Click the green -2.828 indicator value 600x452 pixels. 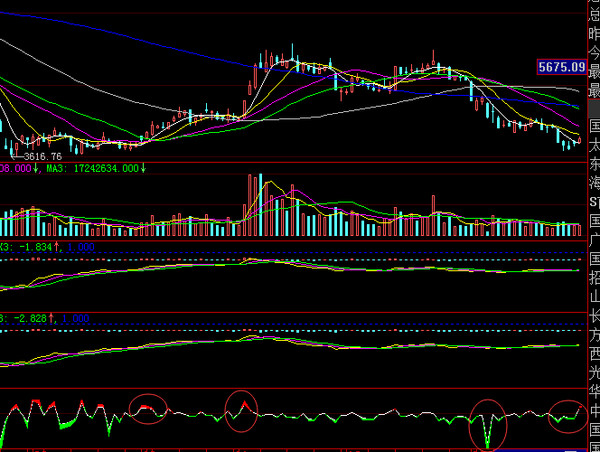pos(30,318)
